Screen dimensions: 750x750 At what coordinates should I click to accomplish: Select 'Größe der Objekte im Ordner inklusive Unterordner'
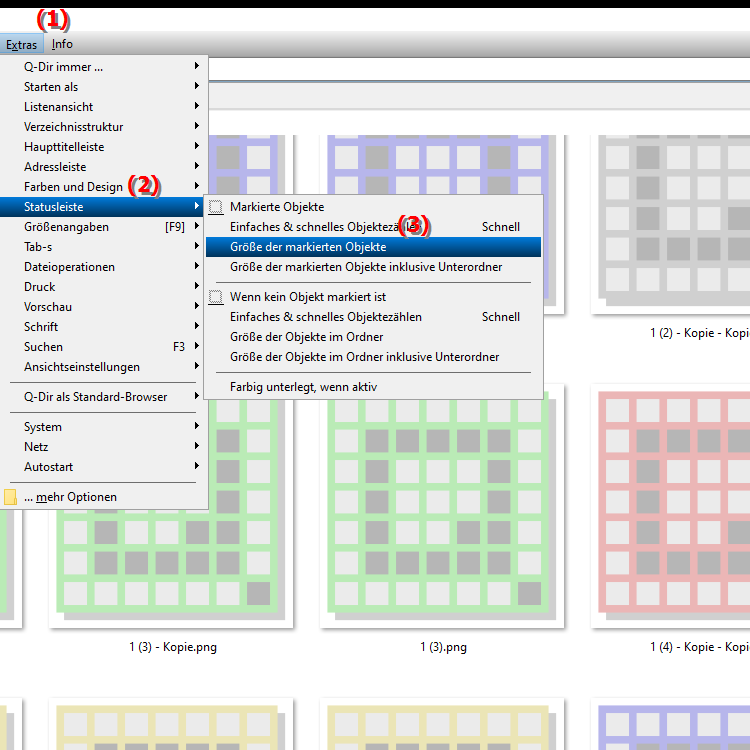(374, 357)
